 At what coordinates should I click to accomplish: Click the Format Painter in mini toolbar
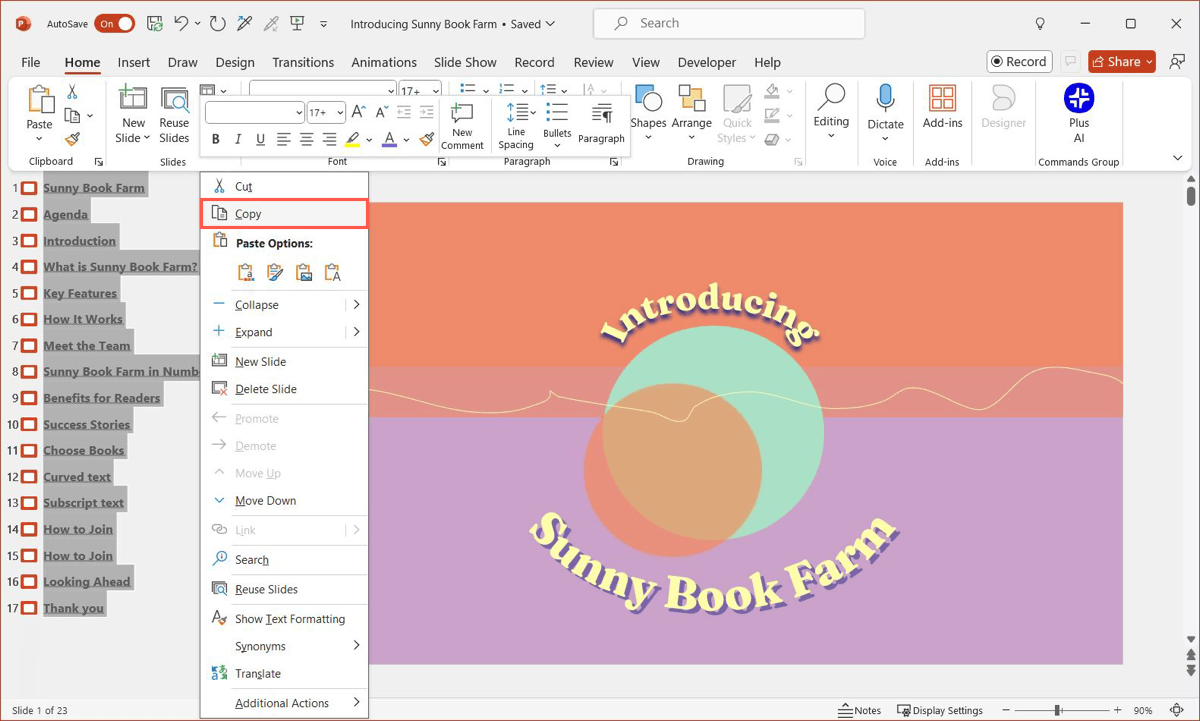427,139
